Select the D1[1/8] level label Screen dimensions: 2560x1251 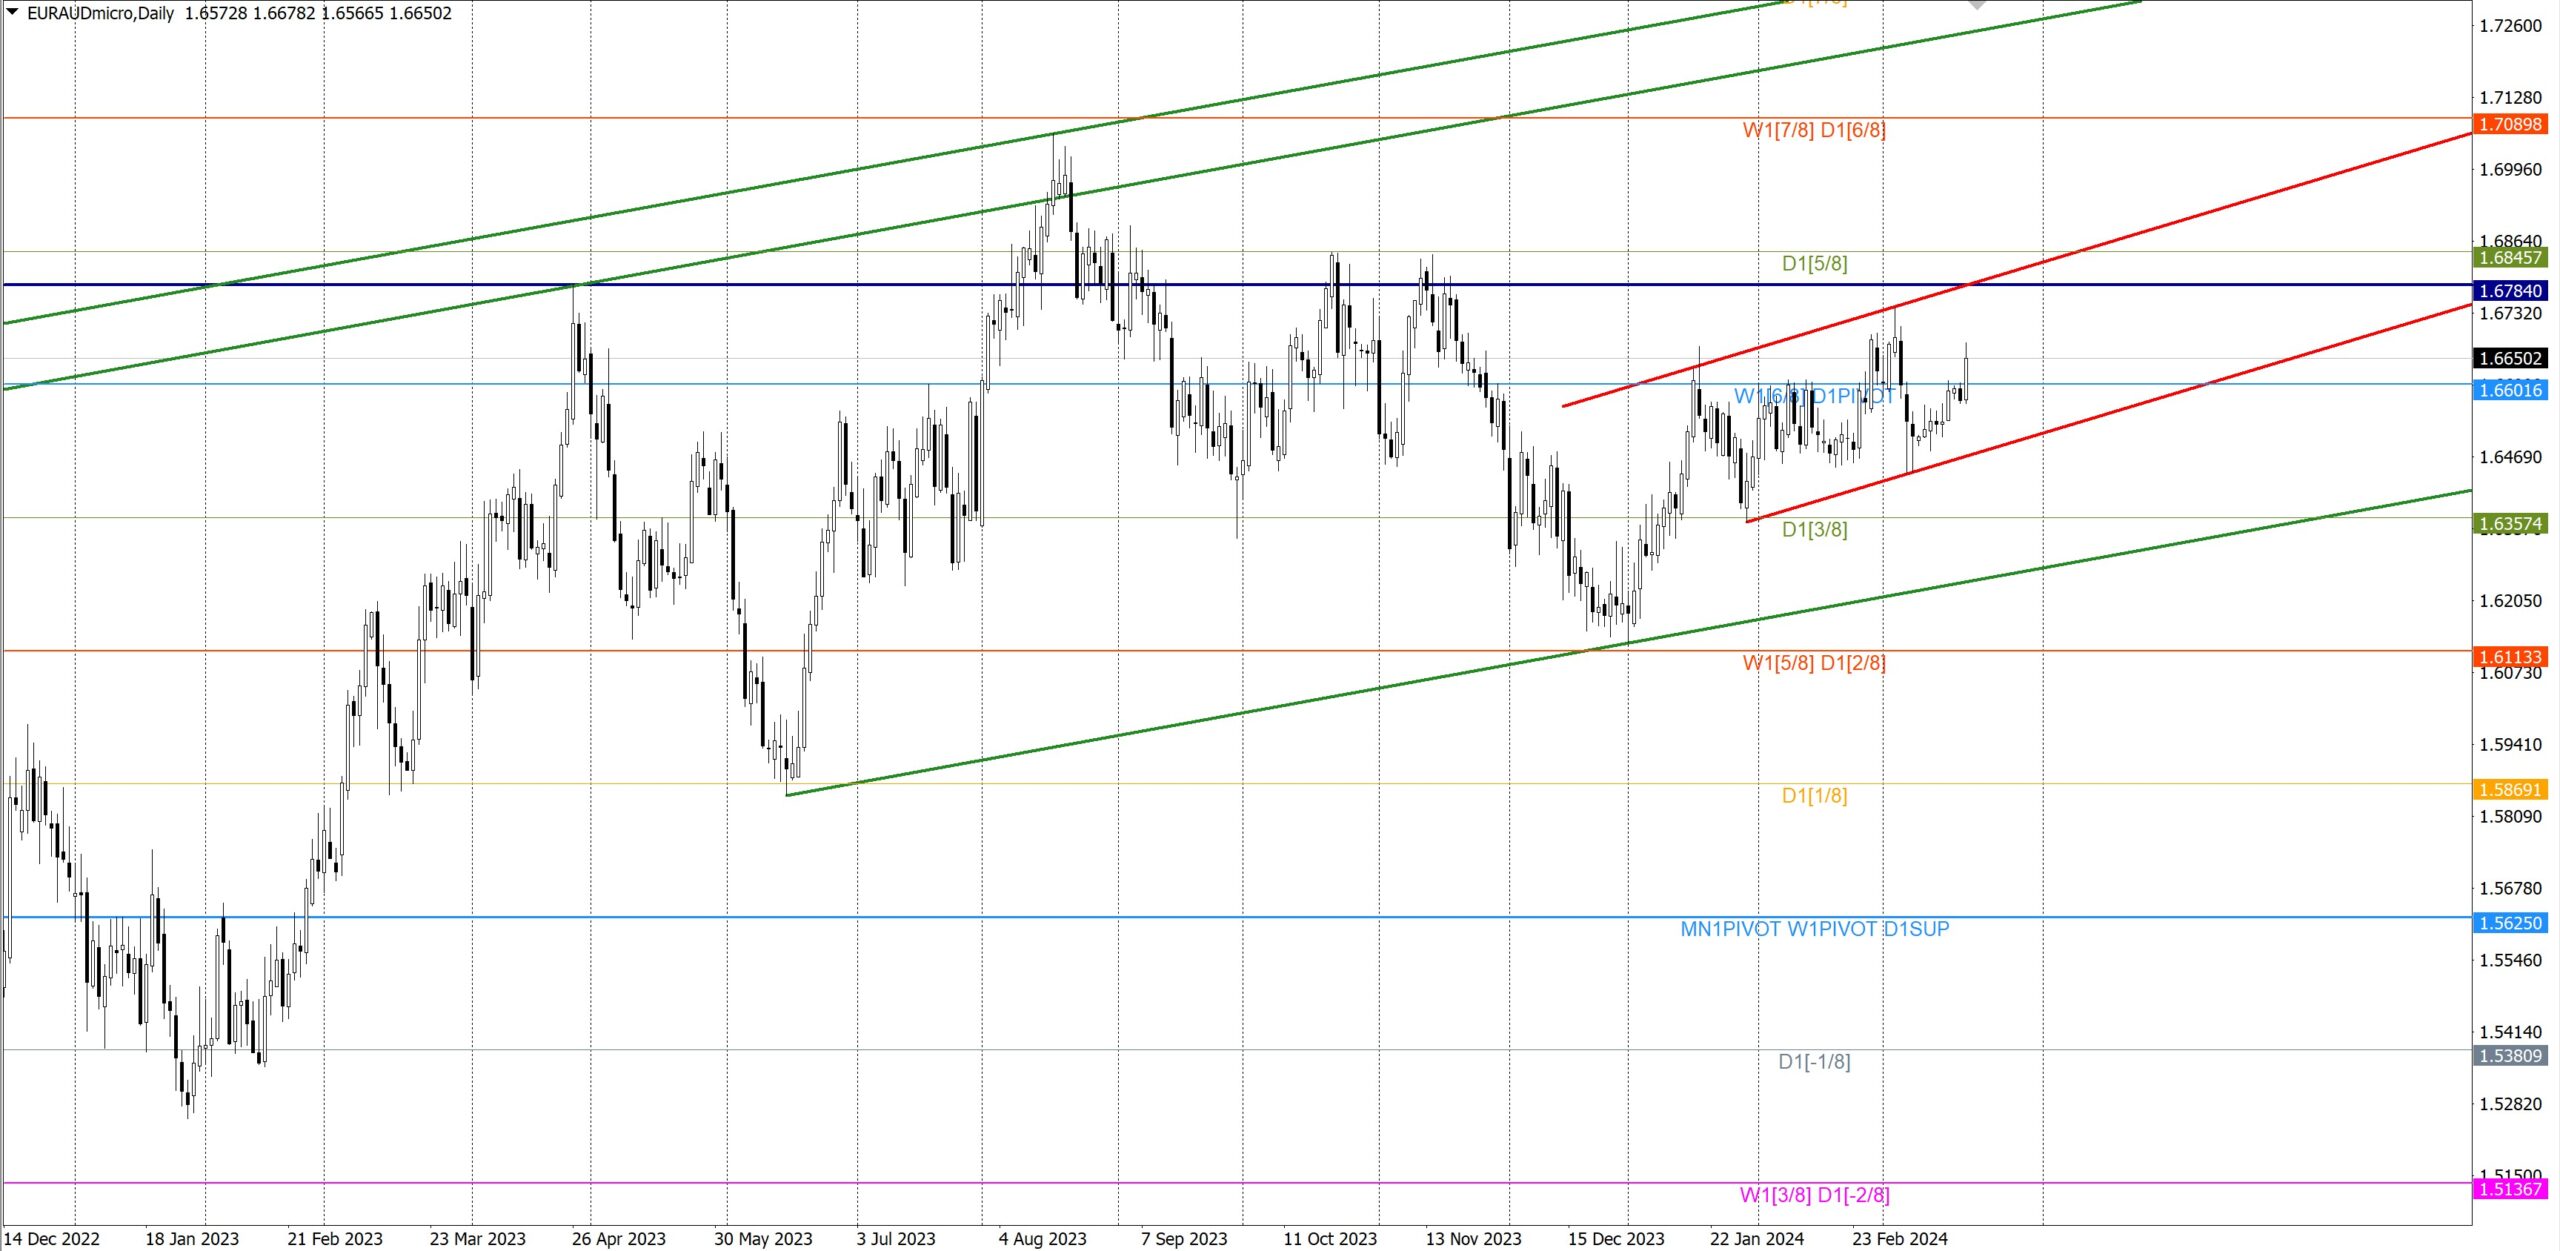point(1814,796)
